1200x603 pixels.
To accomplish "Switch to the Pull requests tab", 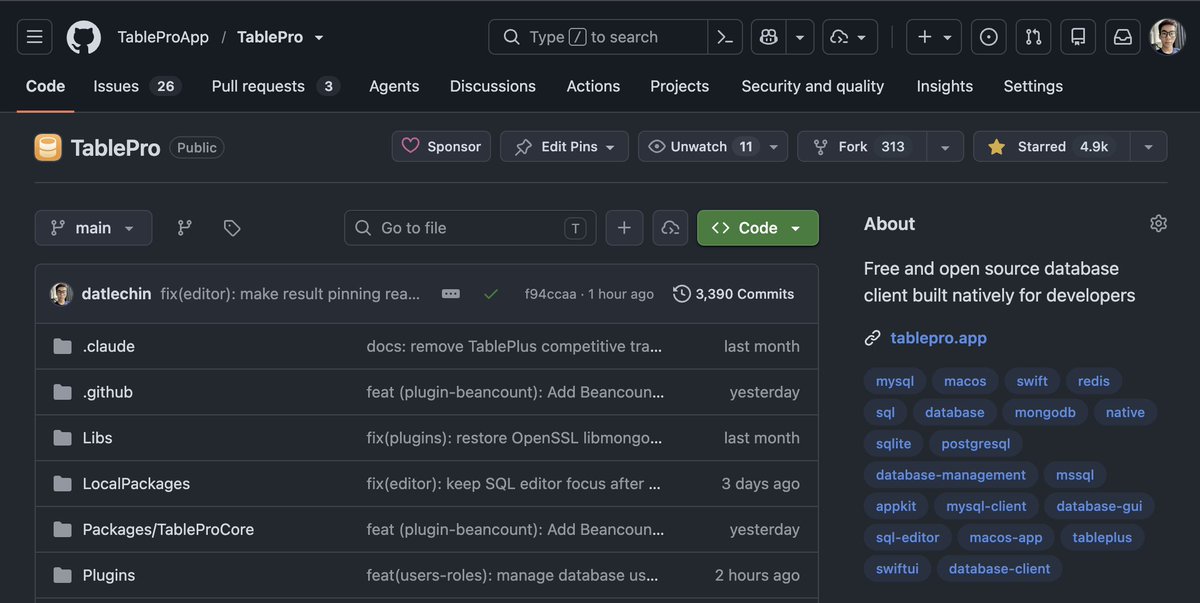I will [x=275, y=86].
